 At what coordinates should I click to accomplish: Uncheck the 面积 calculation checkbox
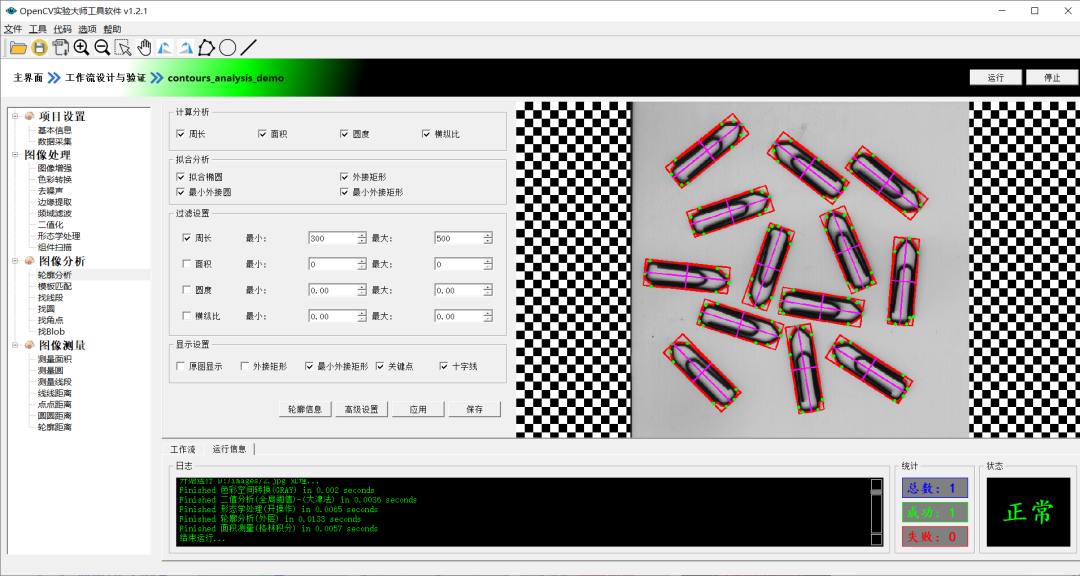tap(262, 134)
